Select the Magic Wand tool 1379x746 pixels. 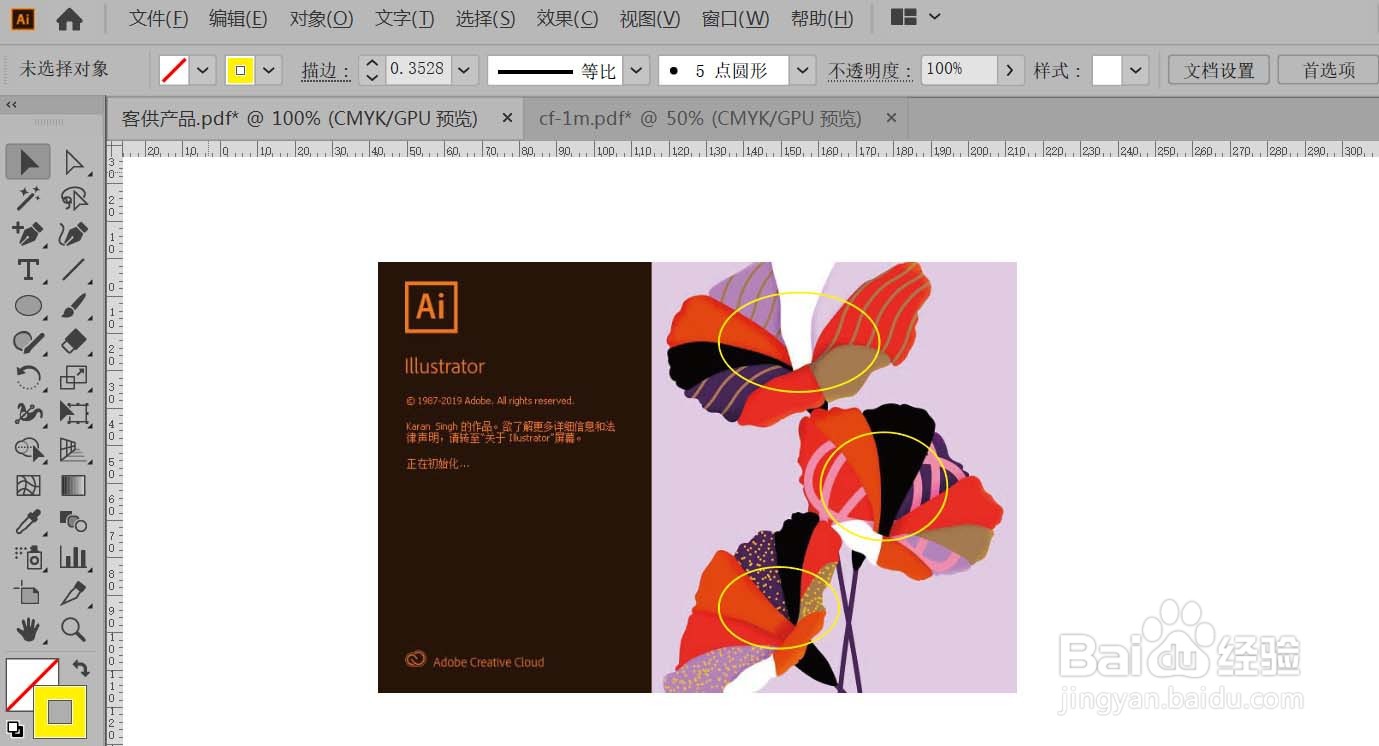click(28, 198)
